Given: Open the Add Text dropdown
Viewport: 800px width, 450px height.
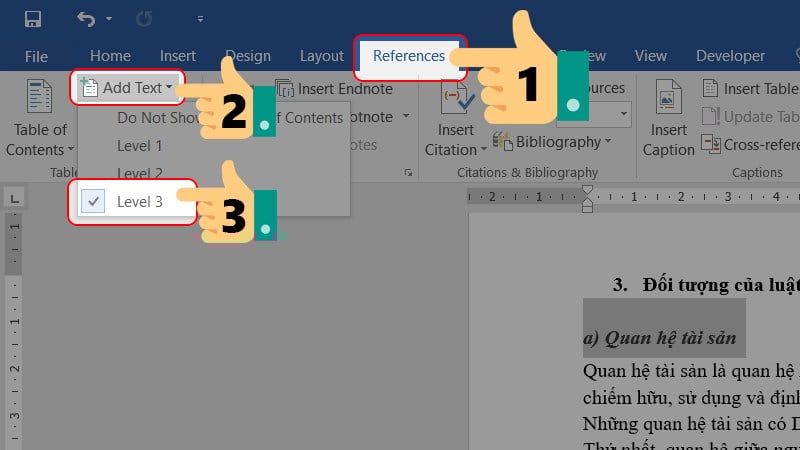Looking at the screenshot, I should click(x=127, y=88).
